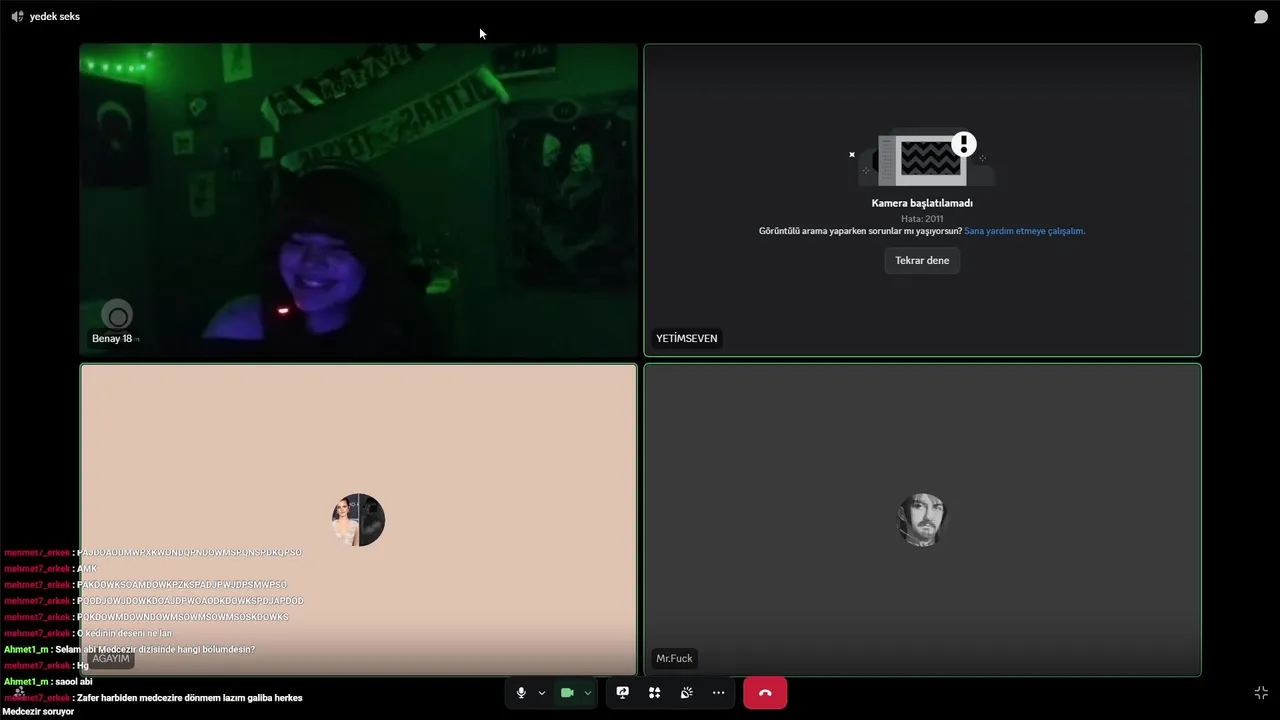The width and height of the screenshot is (1280, 720).
Task: Exit full screen mode
Action: 1261,693
